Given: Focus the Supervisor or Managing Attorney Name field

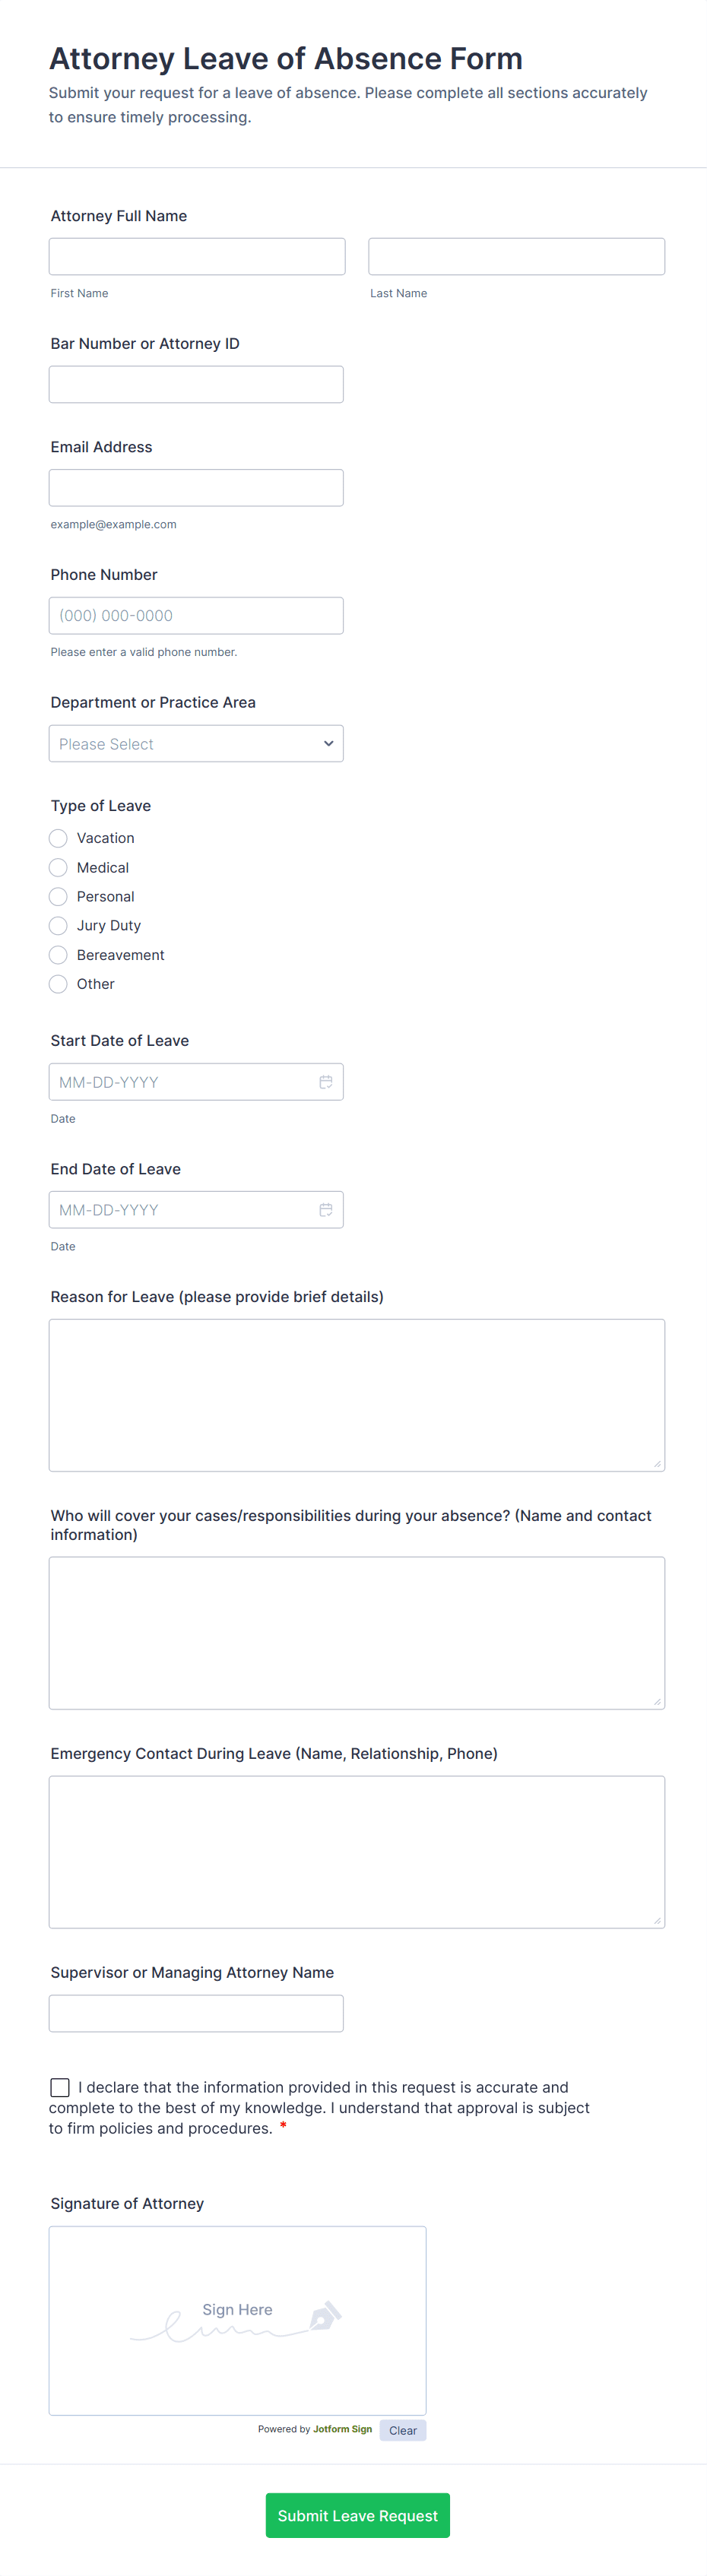Looking at the screenshot, I should (x=196, y=2013).
